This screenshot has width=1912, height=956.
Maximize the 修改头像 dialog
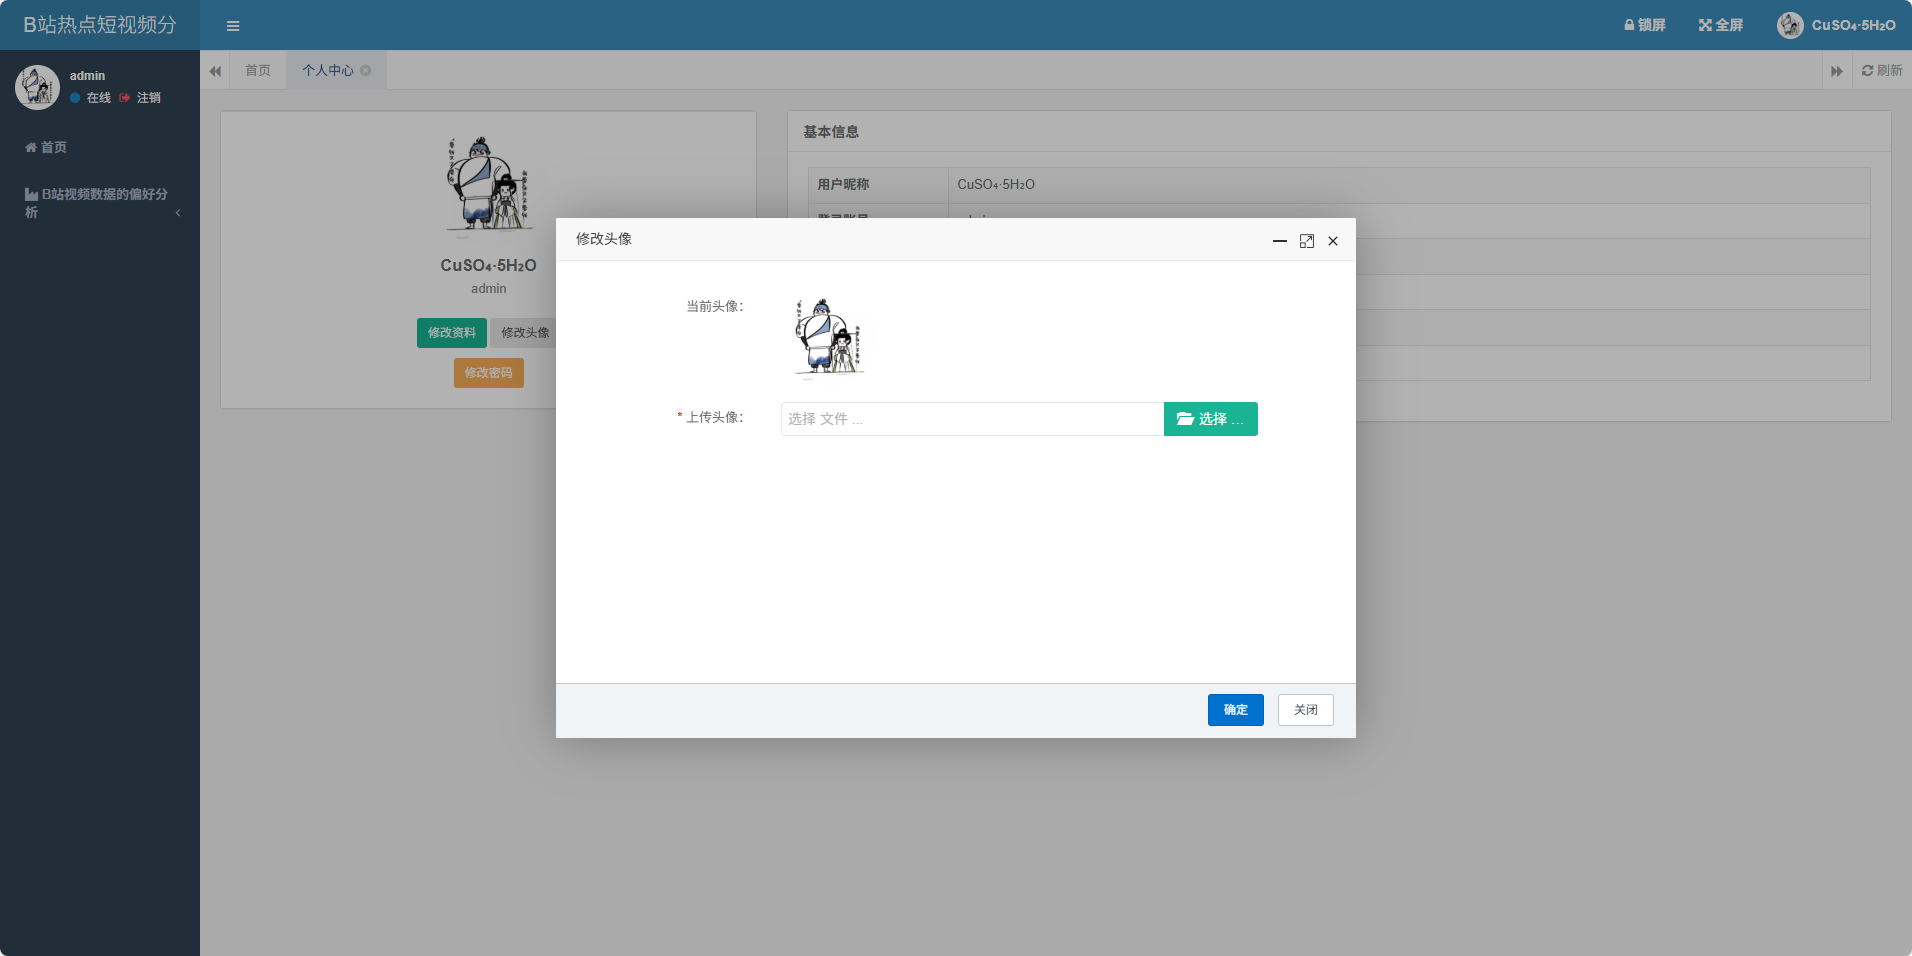(x=1306, y=241)
